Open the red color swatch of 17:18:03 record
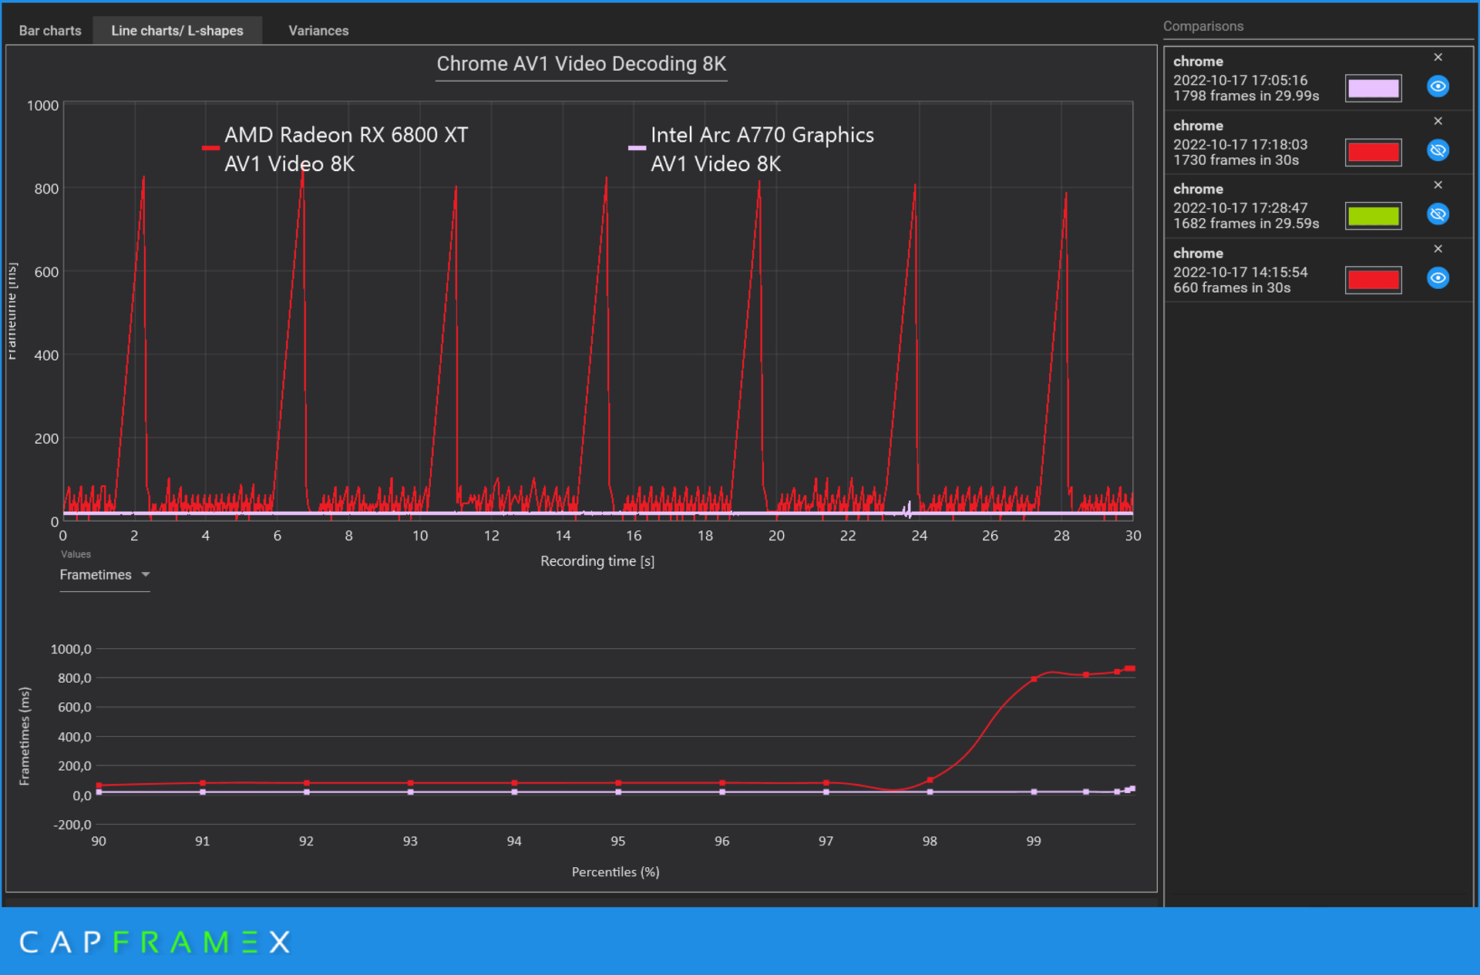Image resolution: width=1480 pixels, height=975 pixels. 1373,152
